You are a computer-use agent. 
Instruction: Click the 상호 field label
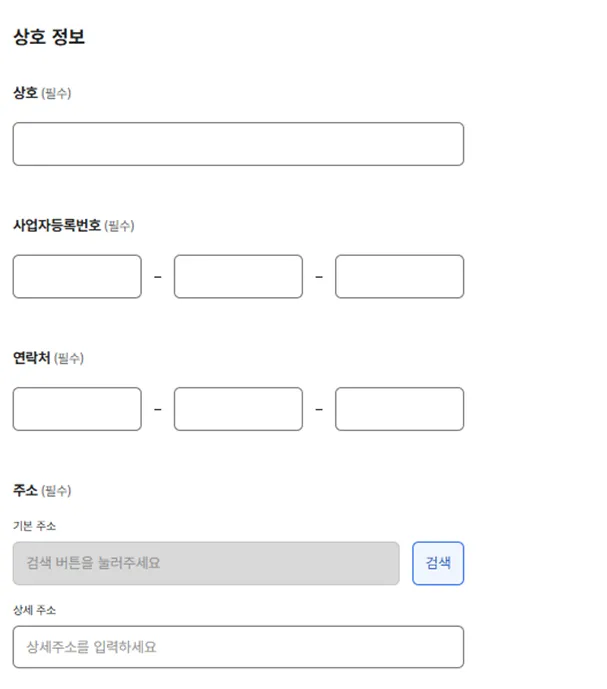pyautogui.click(x=25, y=93)
